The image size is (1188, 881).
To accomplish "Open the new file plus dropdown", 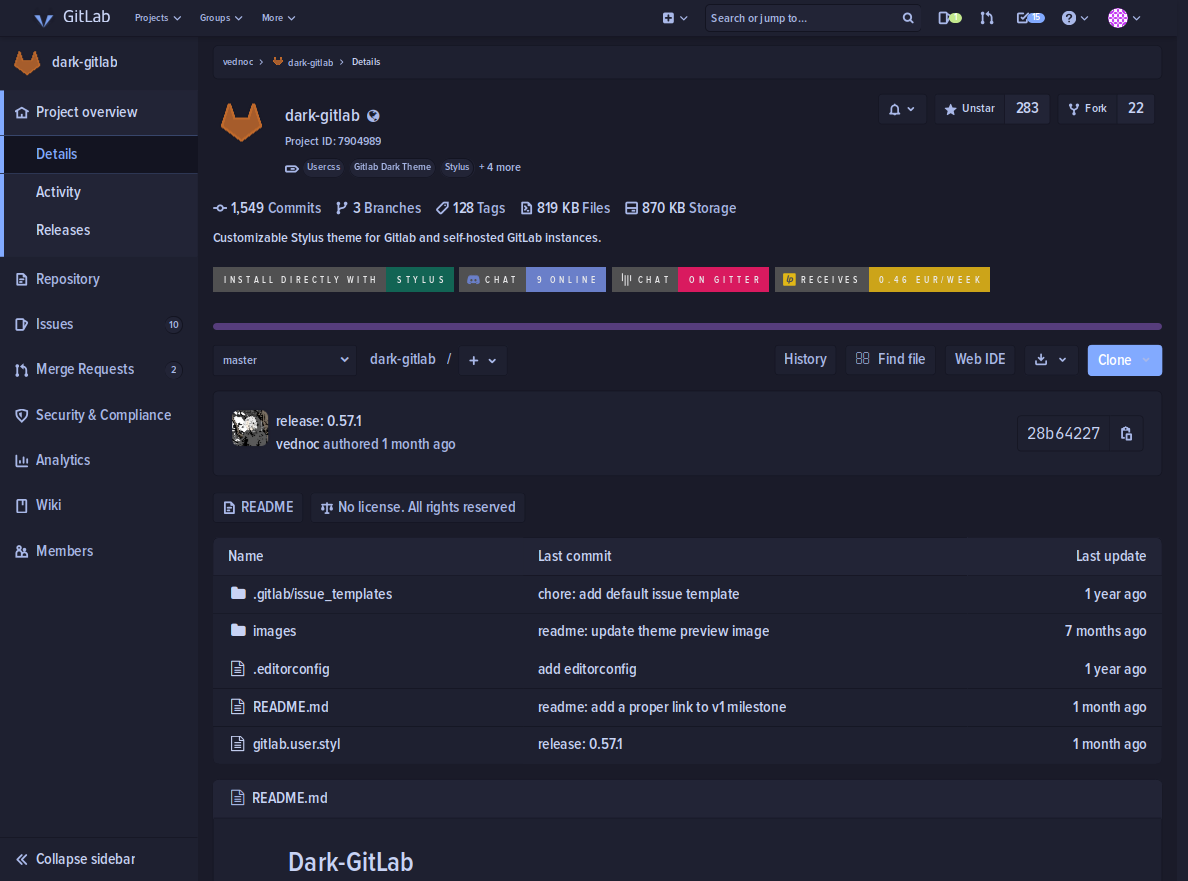I will pyautogui.click(x=483, y=360).
